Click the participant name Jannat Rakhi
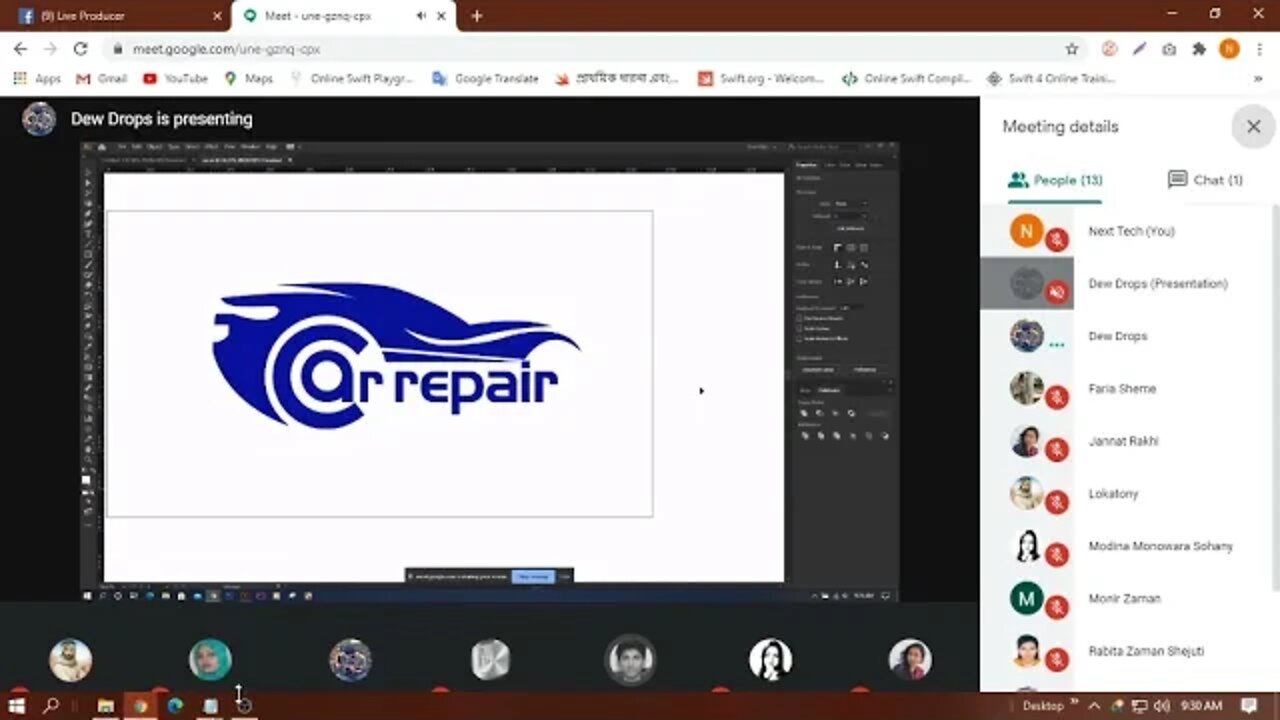 [x=1123, y=441]
